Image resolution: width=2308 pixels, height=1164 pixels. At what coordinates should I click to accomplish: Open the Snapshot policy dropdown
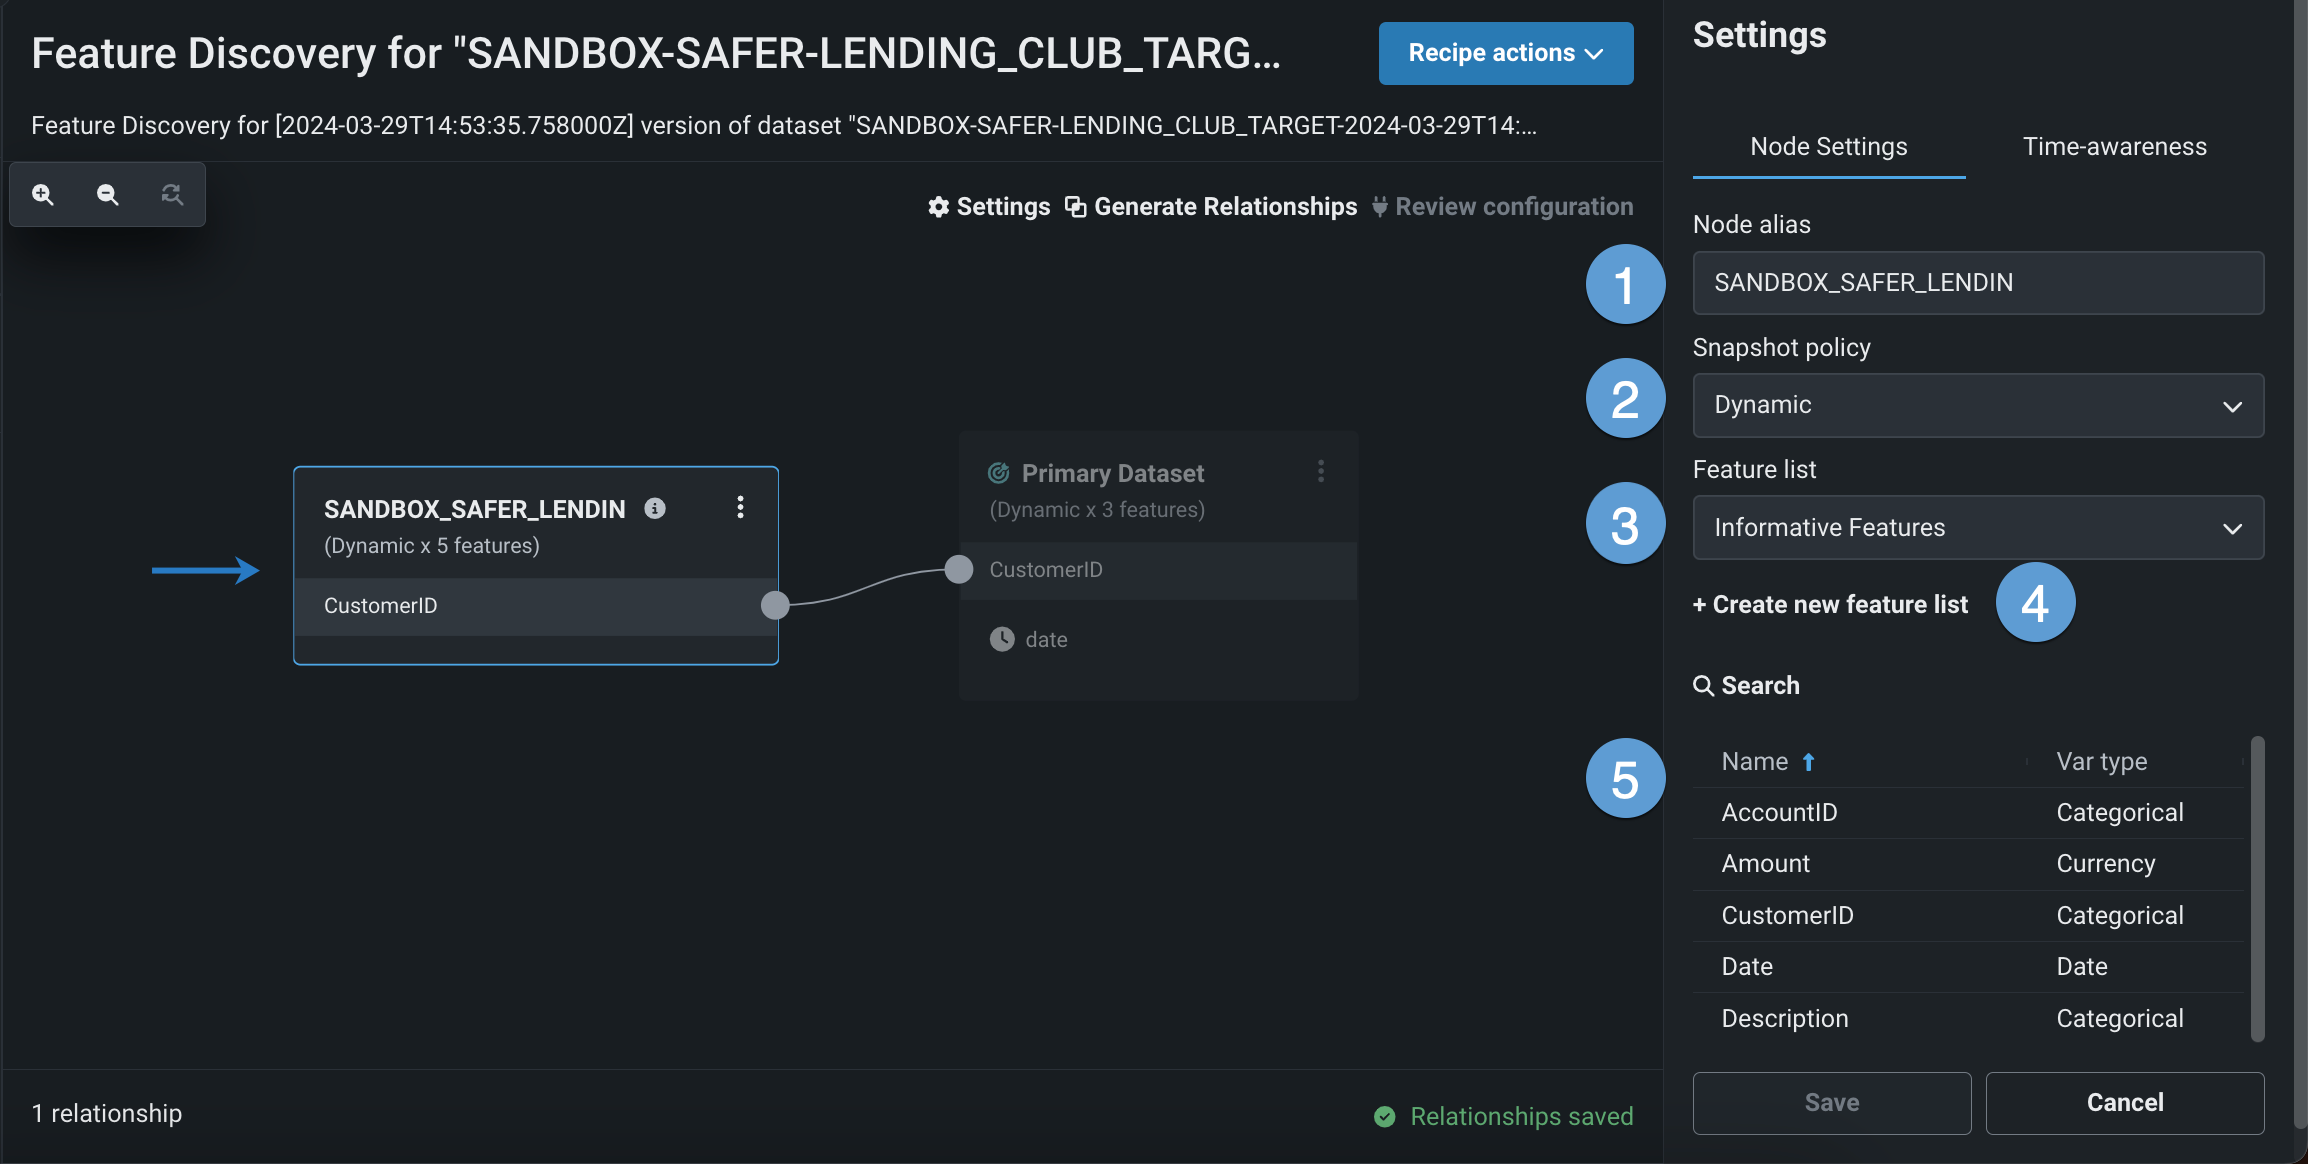tap(1977, 405)
